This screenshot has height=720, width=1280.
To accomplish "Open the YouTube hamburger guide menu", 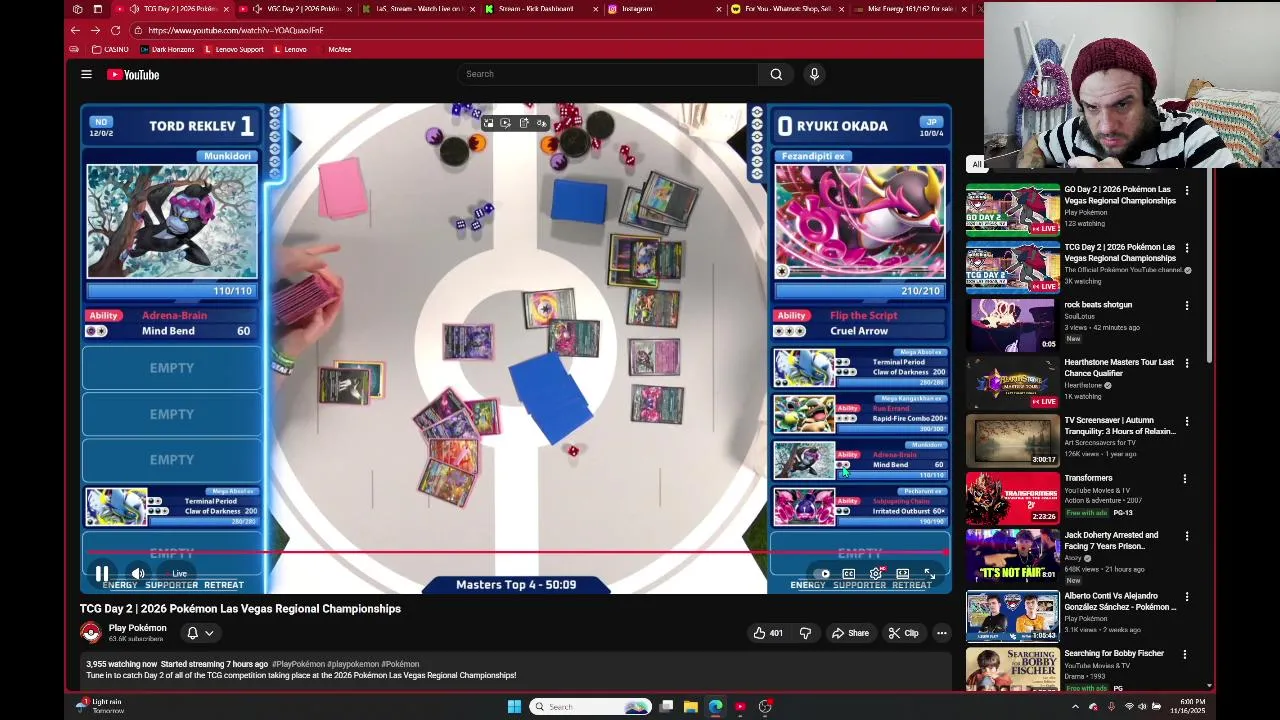I will pyautogui.click(x=86, y=74).
